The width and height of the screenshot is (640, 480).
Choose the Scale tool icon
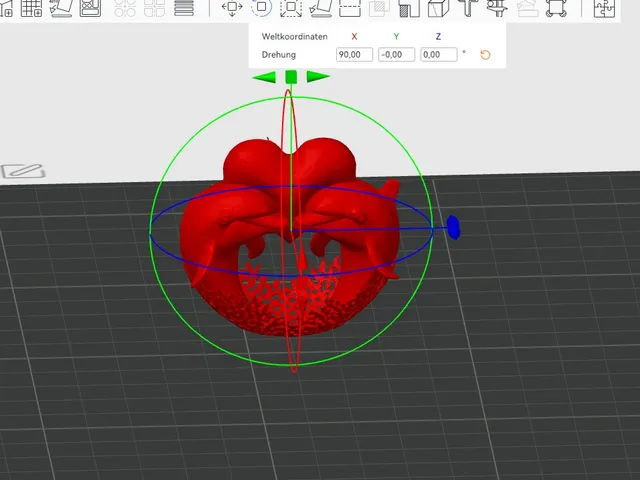point(291,8)
